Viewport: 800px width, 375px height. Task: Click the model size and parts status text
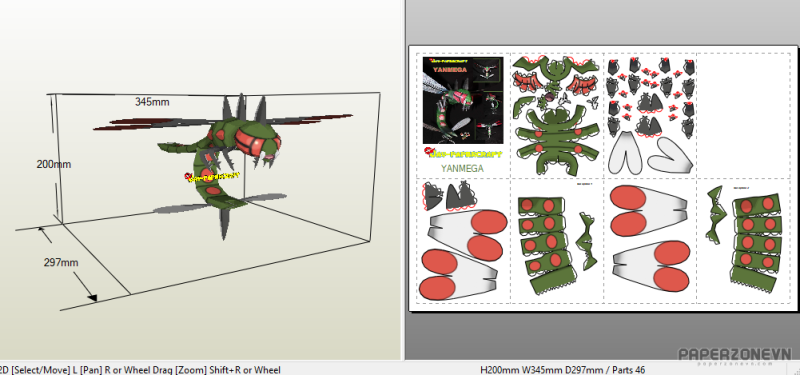562,369
